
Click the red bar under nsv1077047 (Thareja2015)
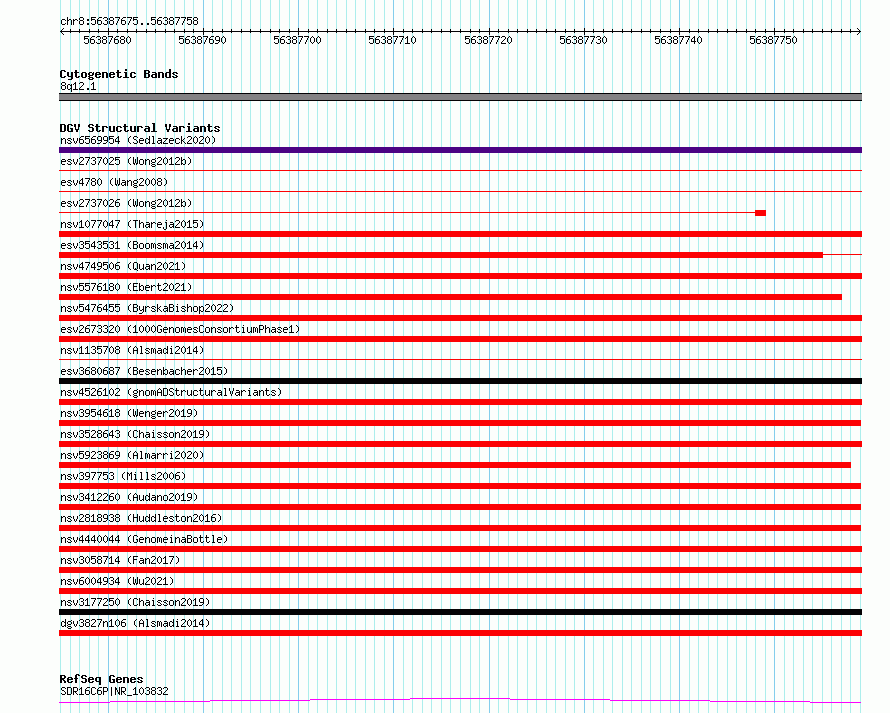(x=460, y=234)
